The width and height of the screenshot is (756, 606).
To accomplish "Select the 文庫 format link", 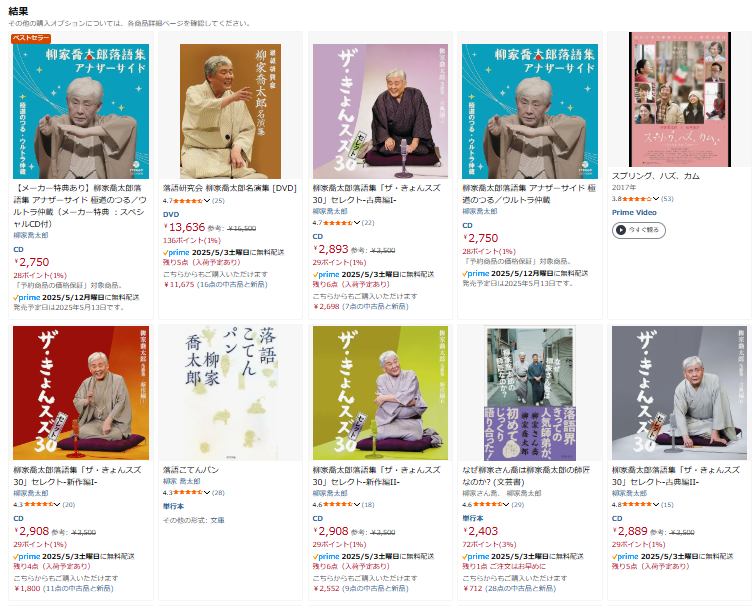I will point(217,520).
